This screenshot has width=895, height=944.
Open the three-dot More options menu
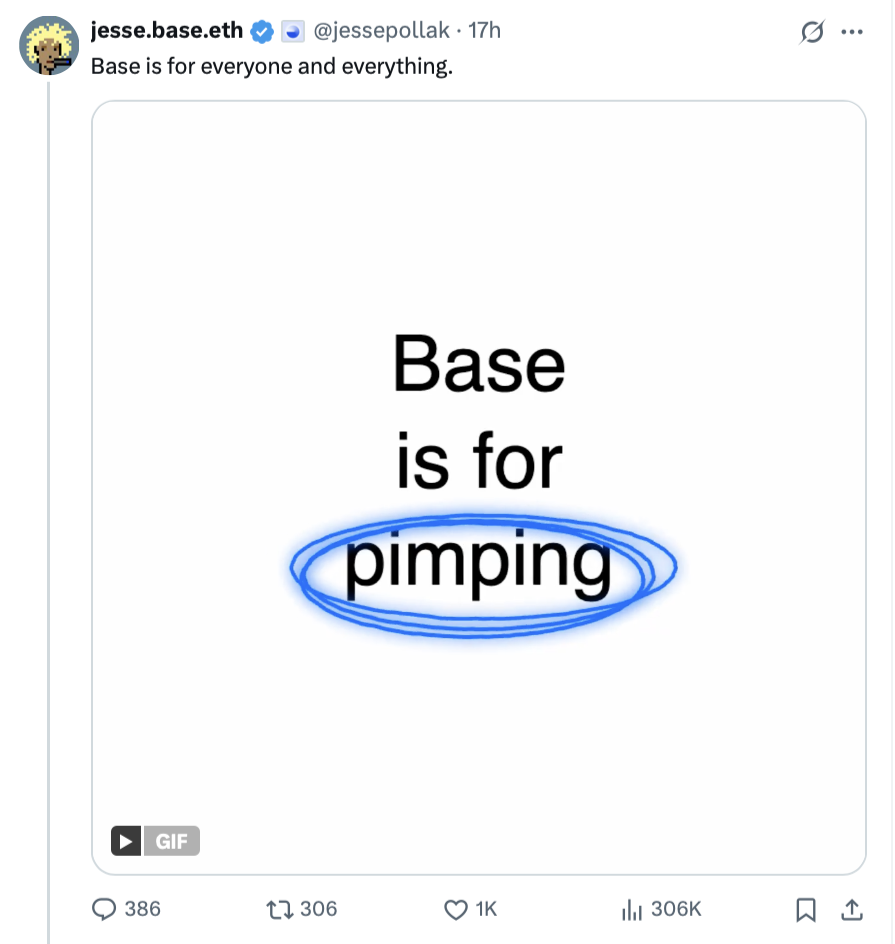pos(852,32)
